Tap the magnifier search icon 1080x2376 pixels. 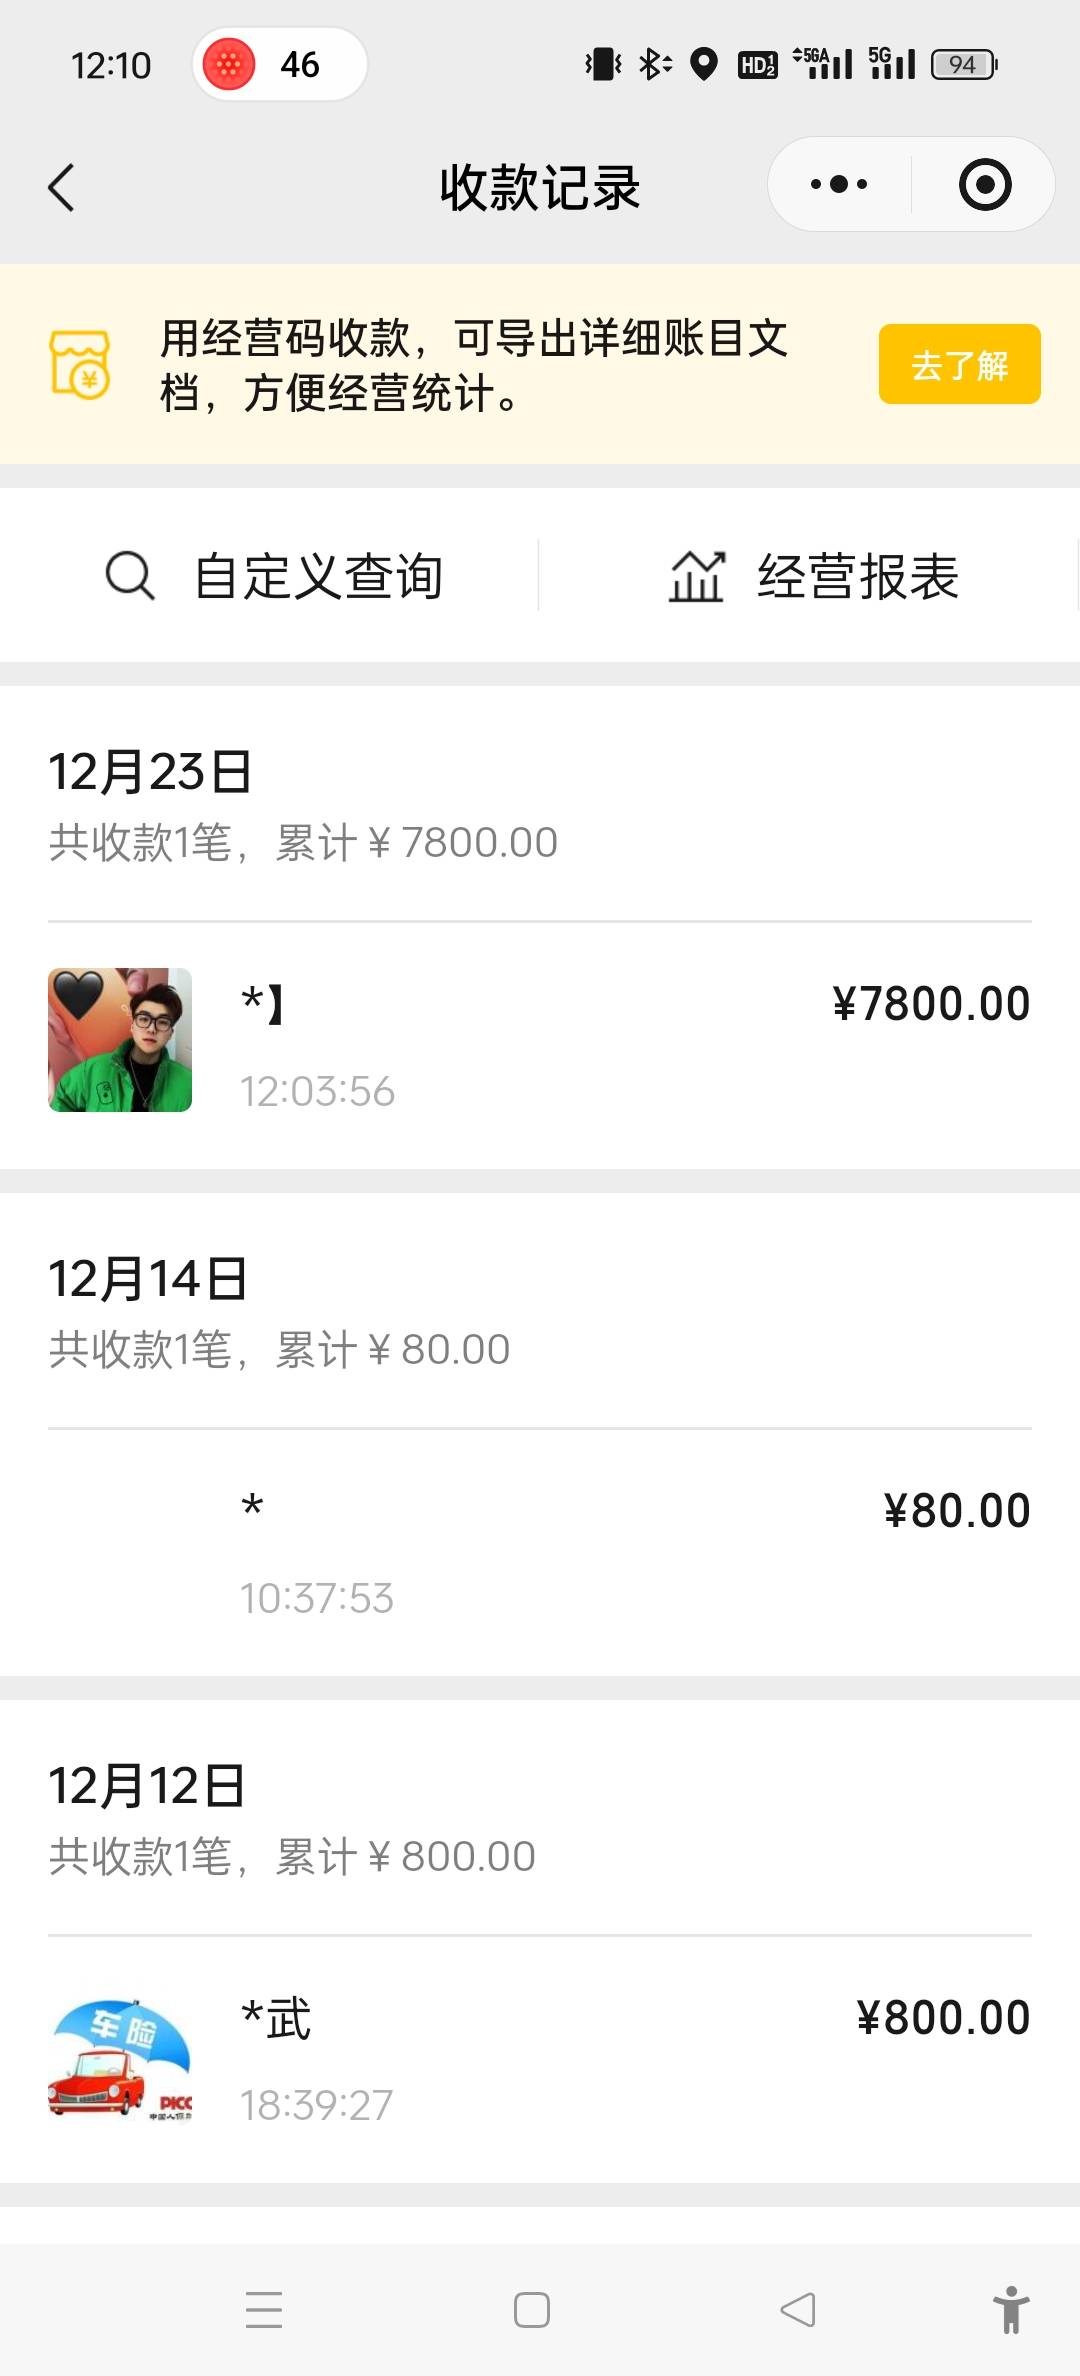tap(130, 576)
